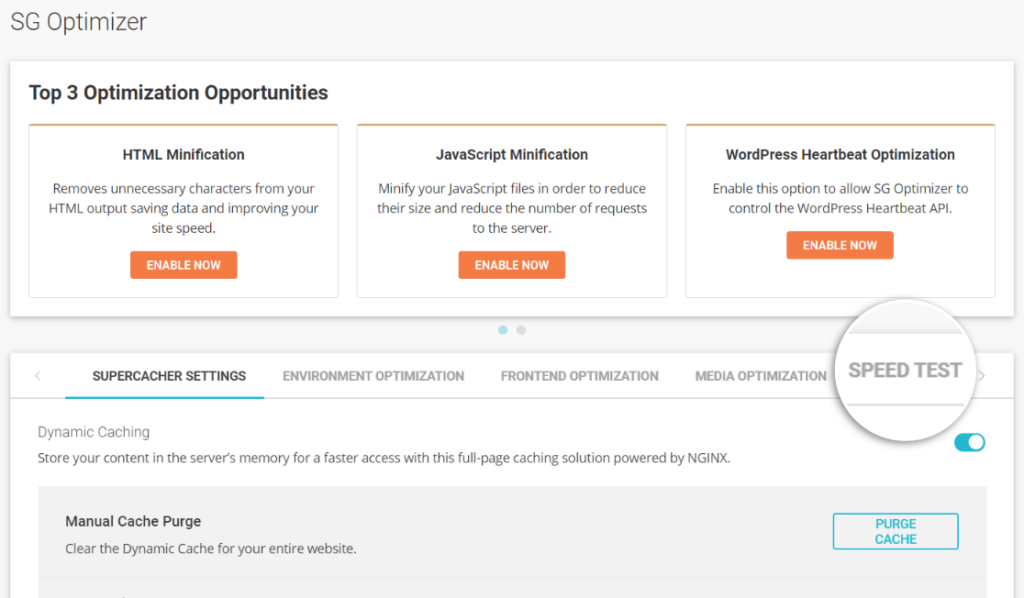
Task: Open the Environment Optimization tab
Action: 373,376
